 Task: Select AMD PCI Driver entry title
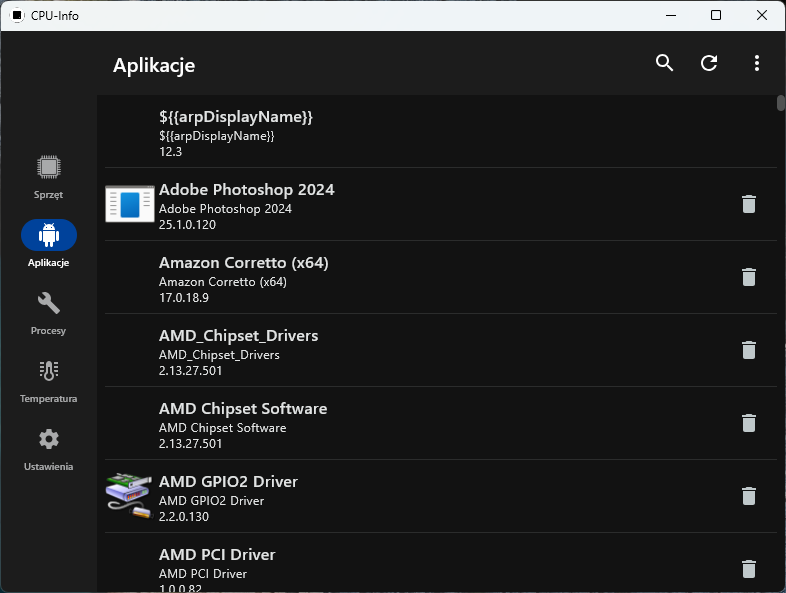click(x=217, y=555)
